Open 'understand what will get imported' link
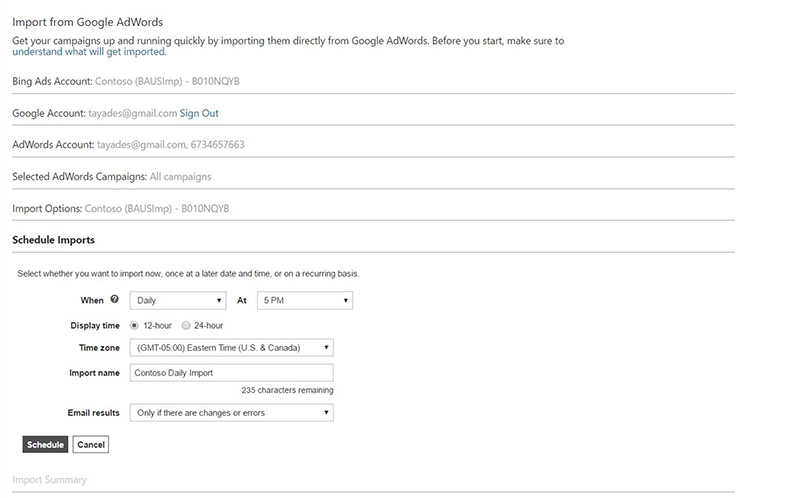This screenshot has height=498, width=800. click(88, 52)
